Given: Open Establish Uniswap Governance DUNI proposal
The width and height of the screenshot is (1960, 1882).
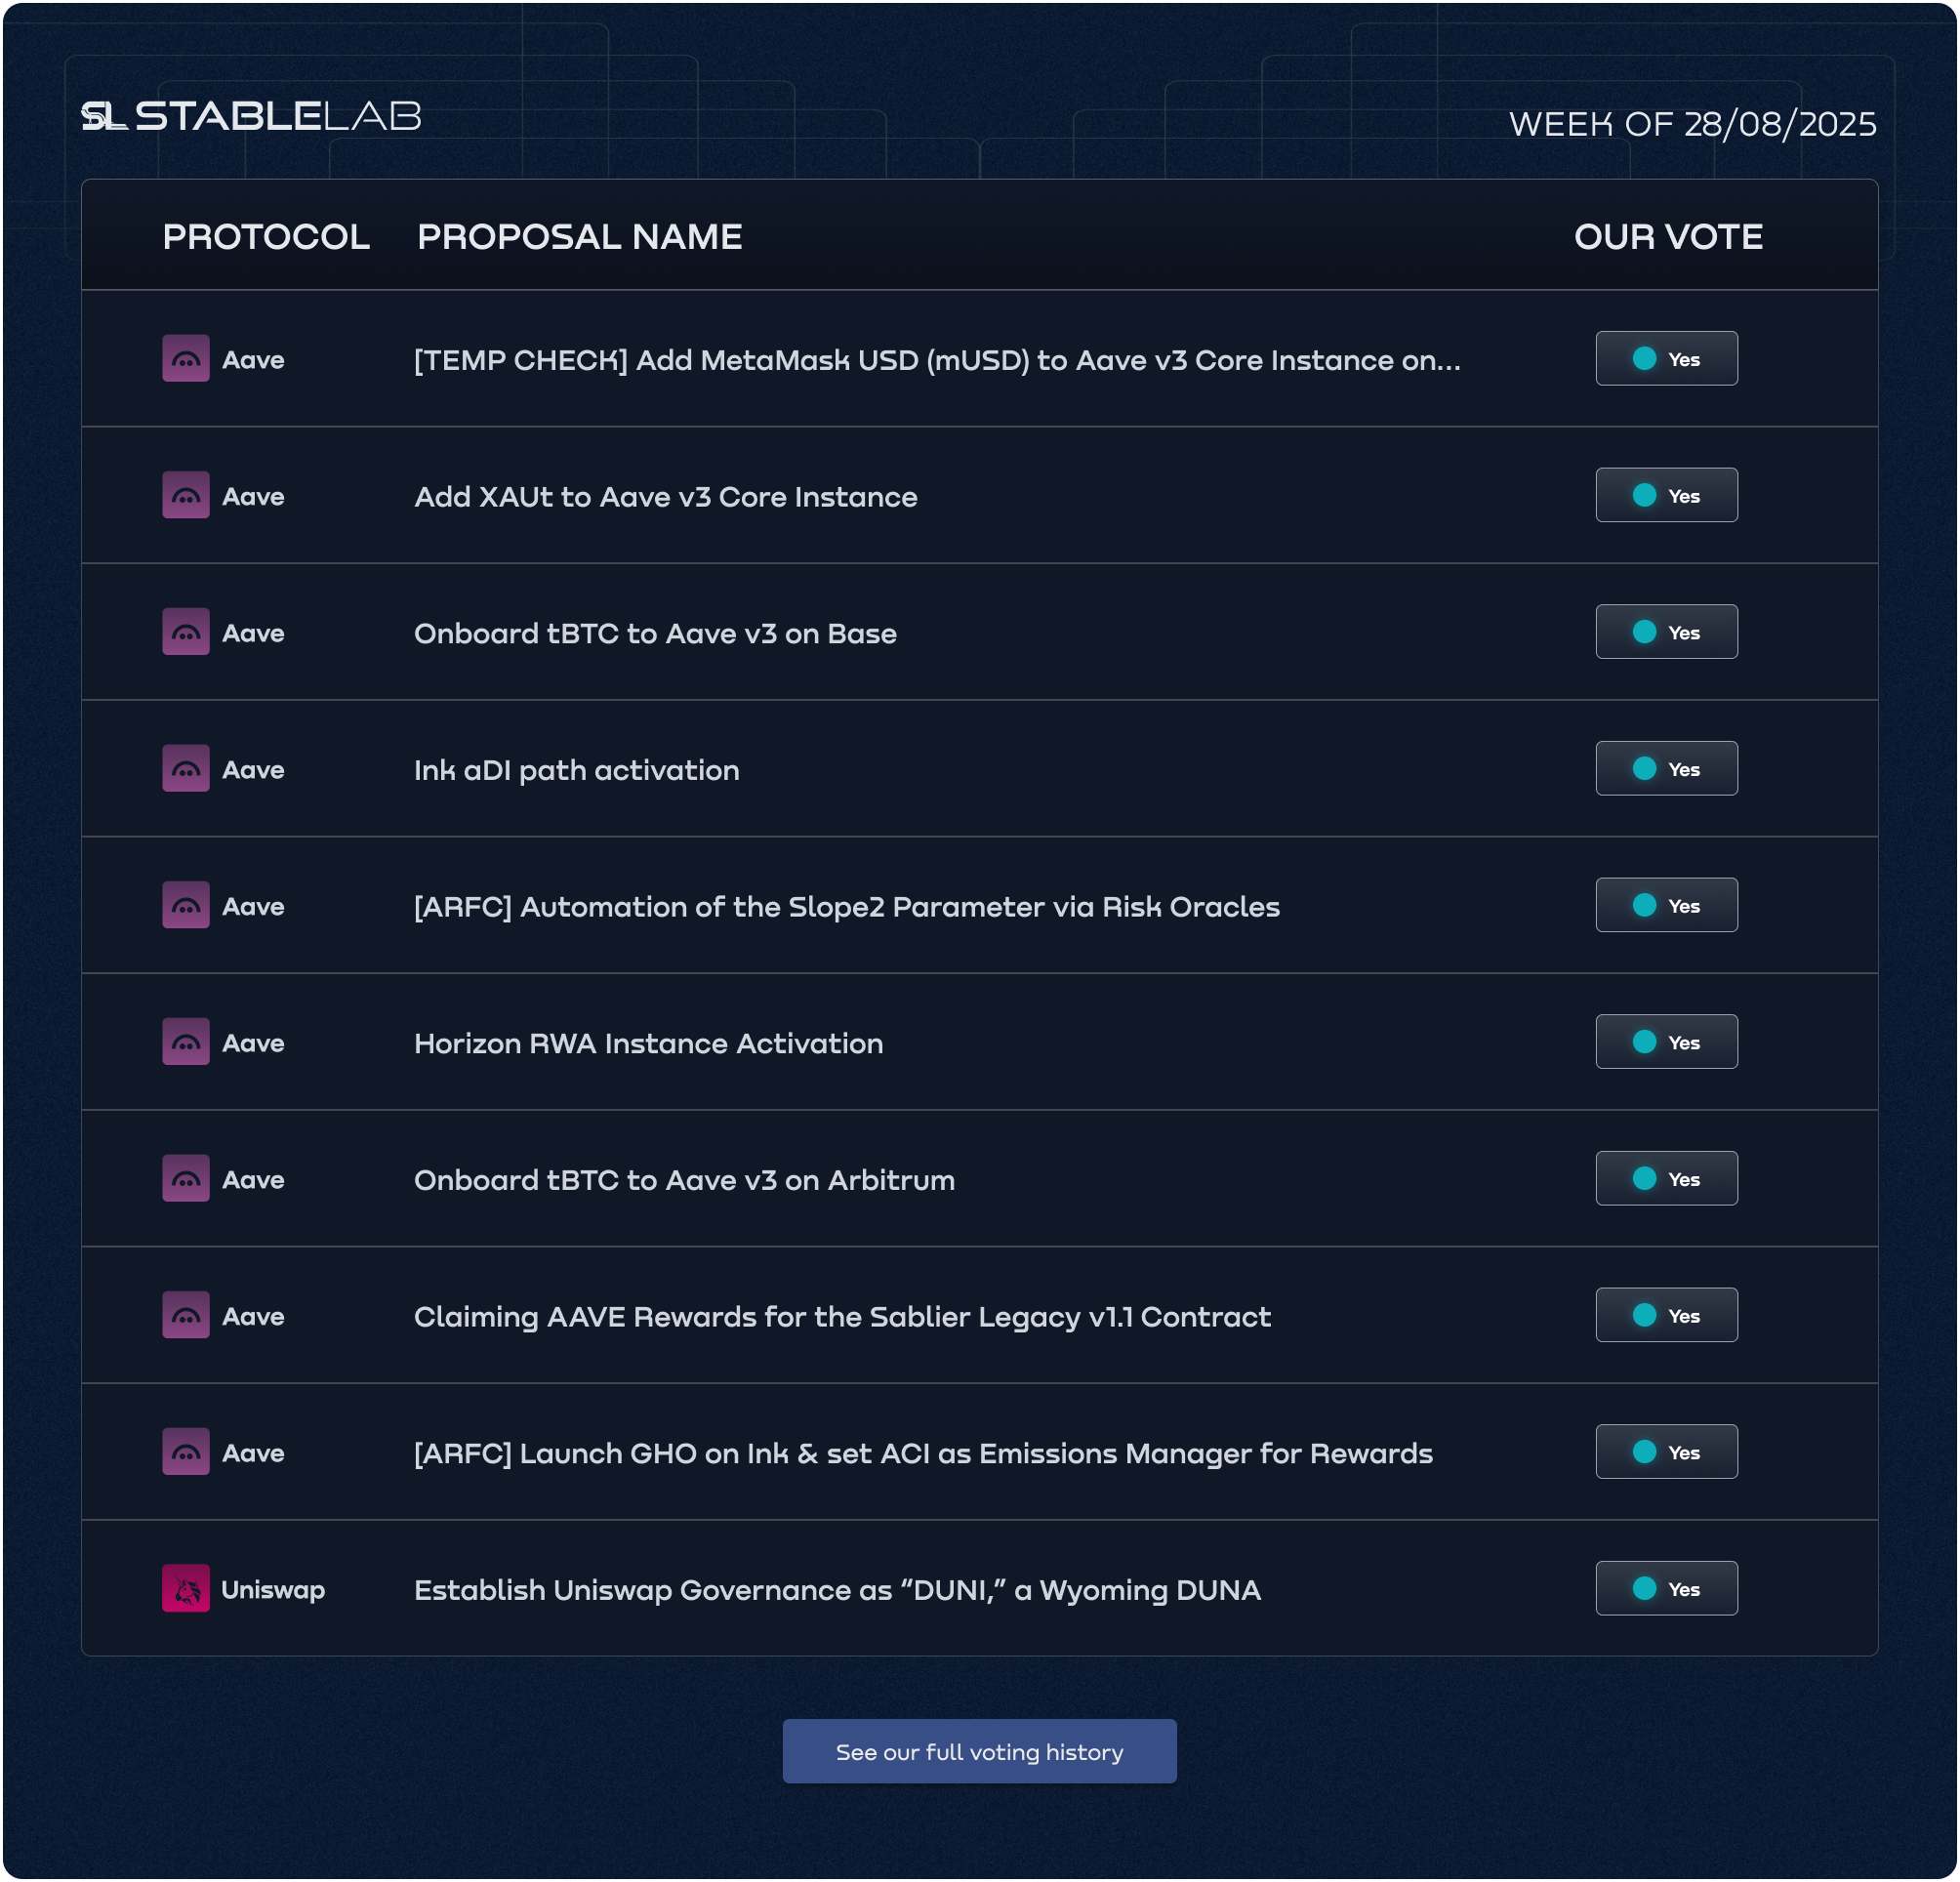Looking at the screenshot, I should (x=837, y=1590).
